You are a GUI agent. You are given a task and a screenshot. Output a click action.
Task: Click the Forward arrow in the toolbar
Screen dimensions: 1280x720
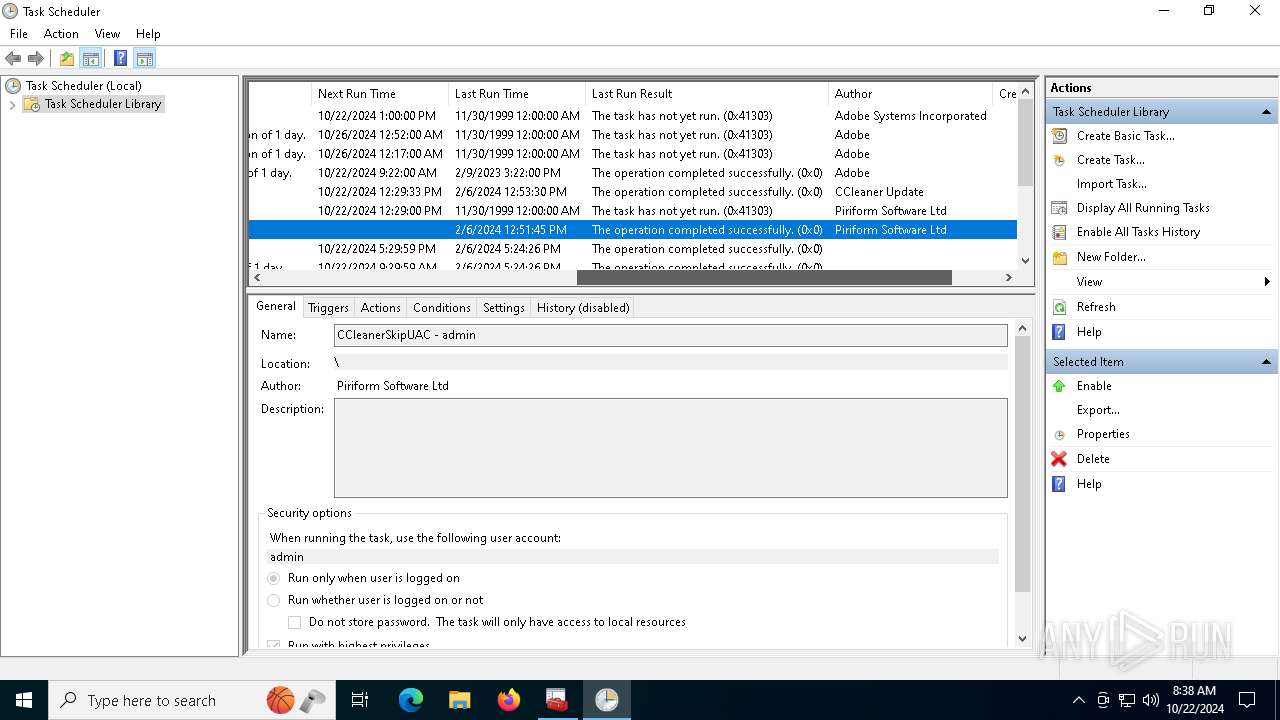(36, 59)
